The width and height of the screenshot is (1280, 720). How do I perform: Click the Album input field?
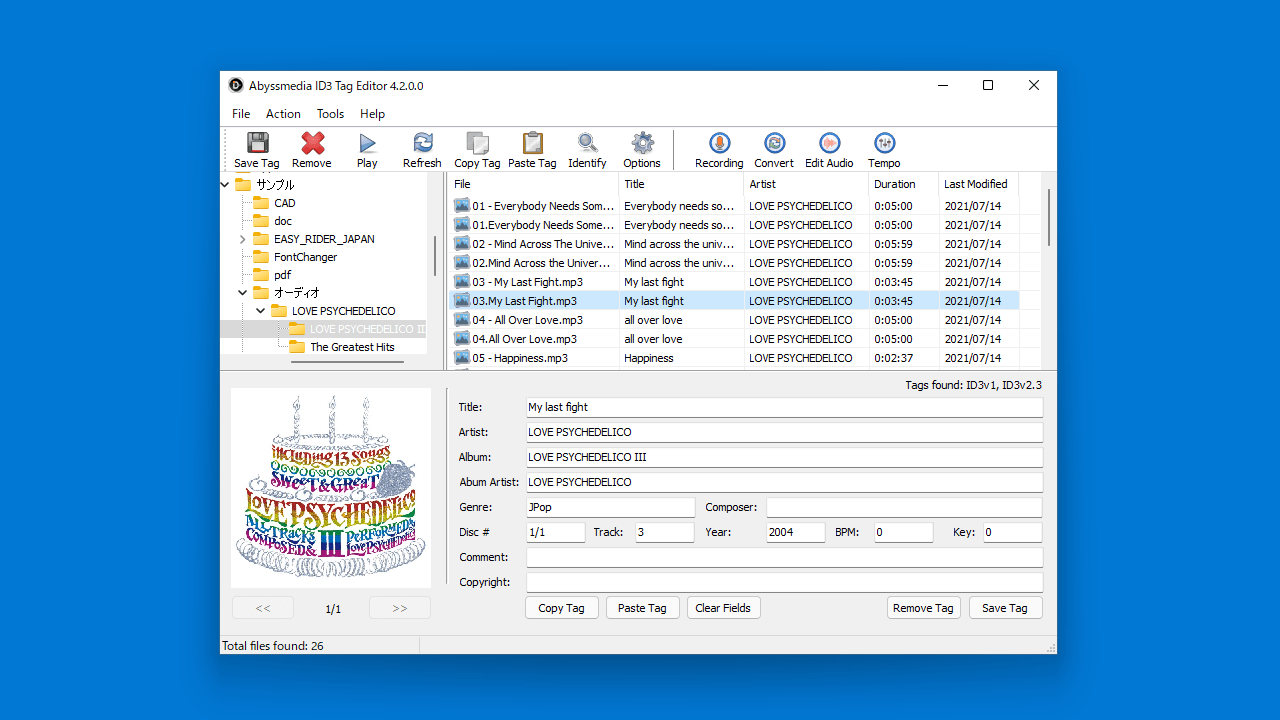[785, 457]
